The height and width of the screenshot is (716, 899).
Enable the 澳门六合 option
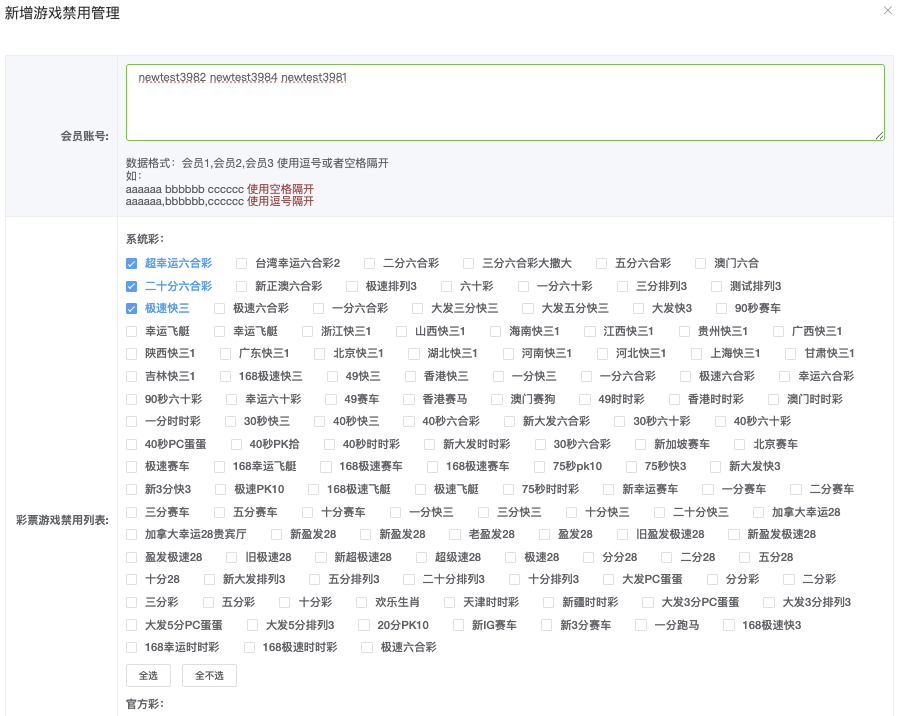tap(701, 264)
